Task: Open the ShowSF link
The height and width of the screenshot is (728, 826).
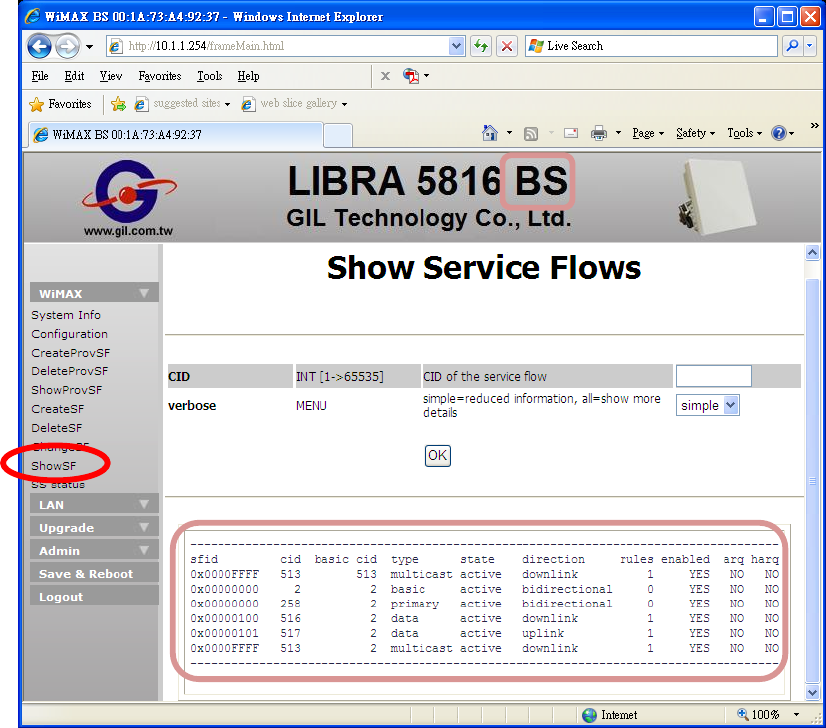Action: pos(53,466)
